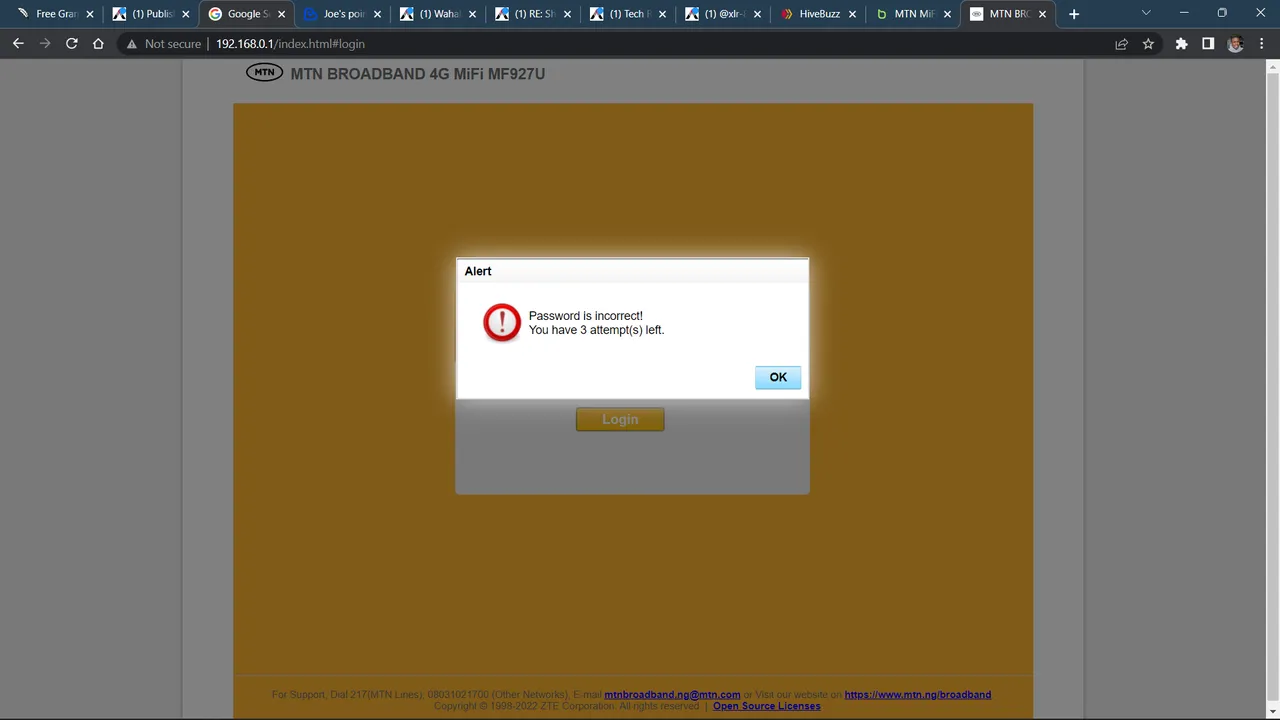Toggle the browser side panel icon
Viewport: 1280px width, 720px height.
(x=1208, y=44)
